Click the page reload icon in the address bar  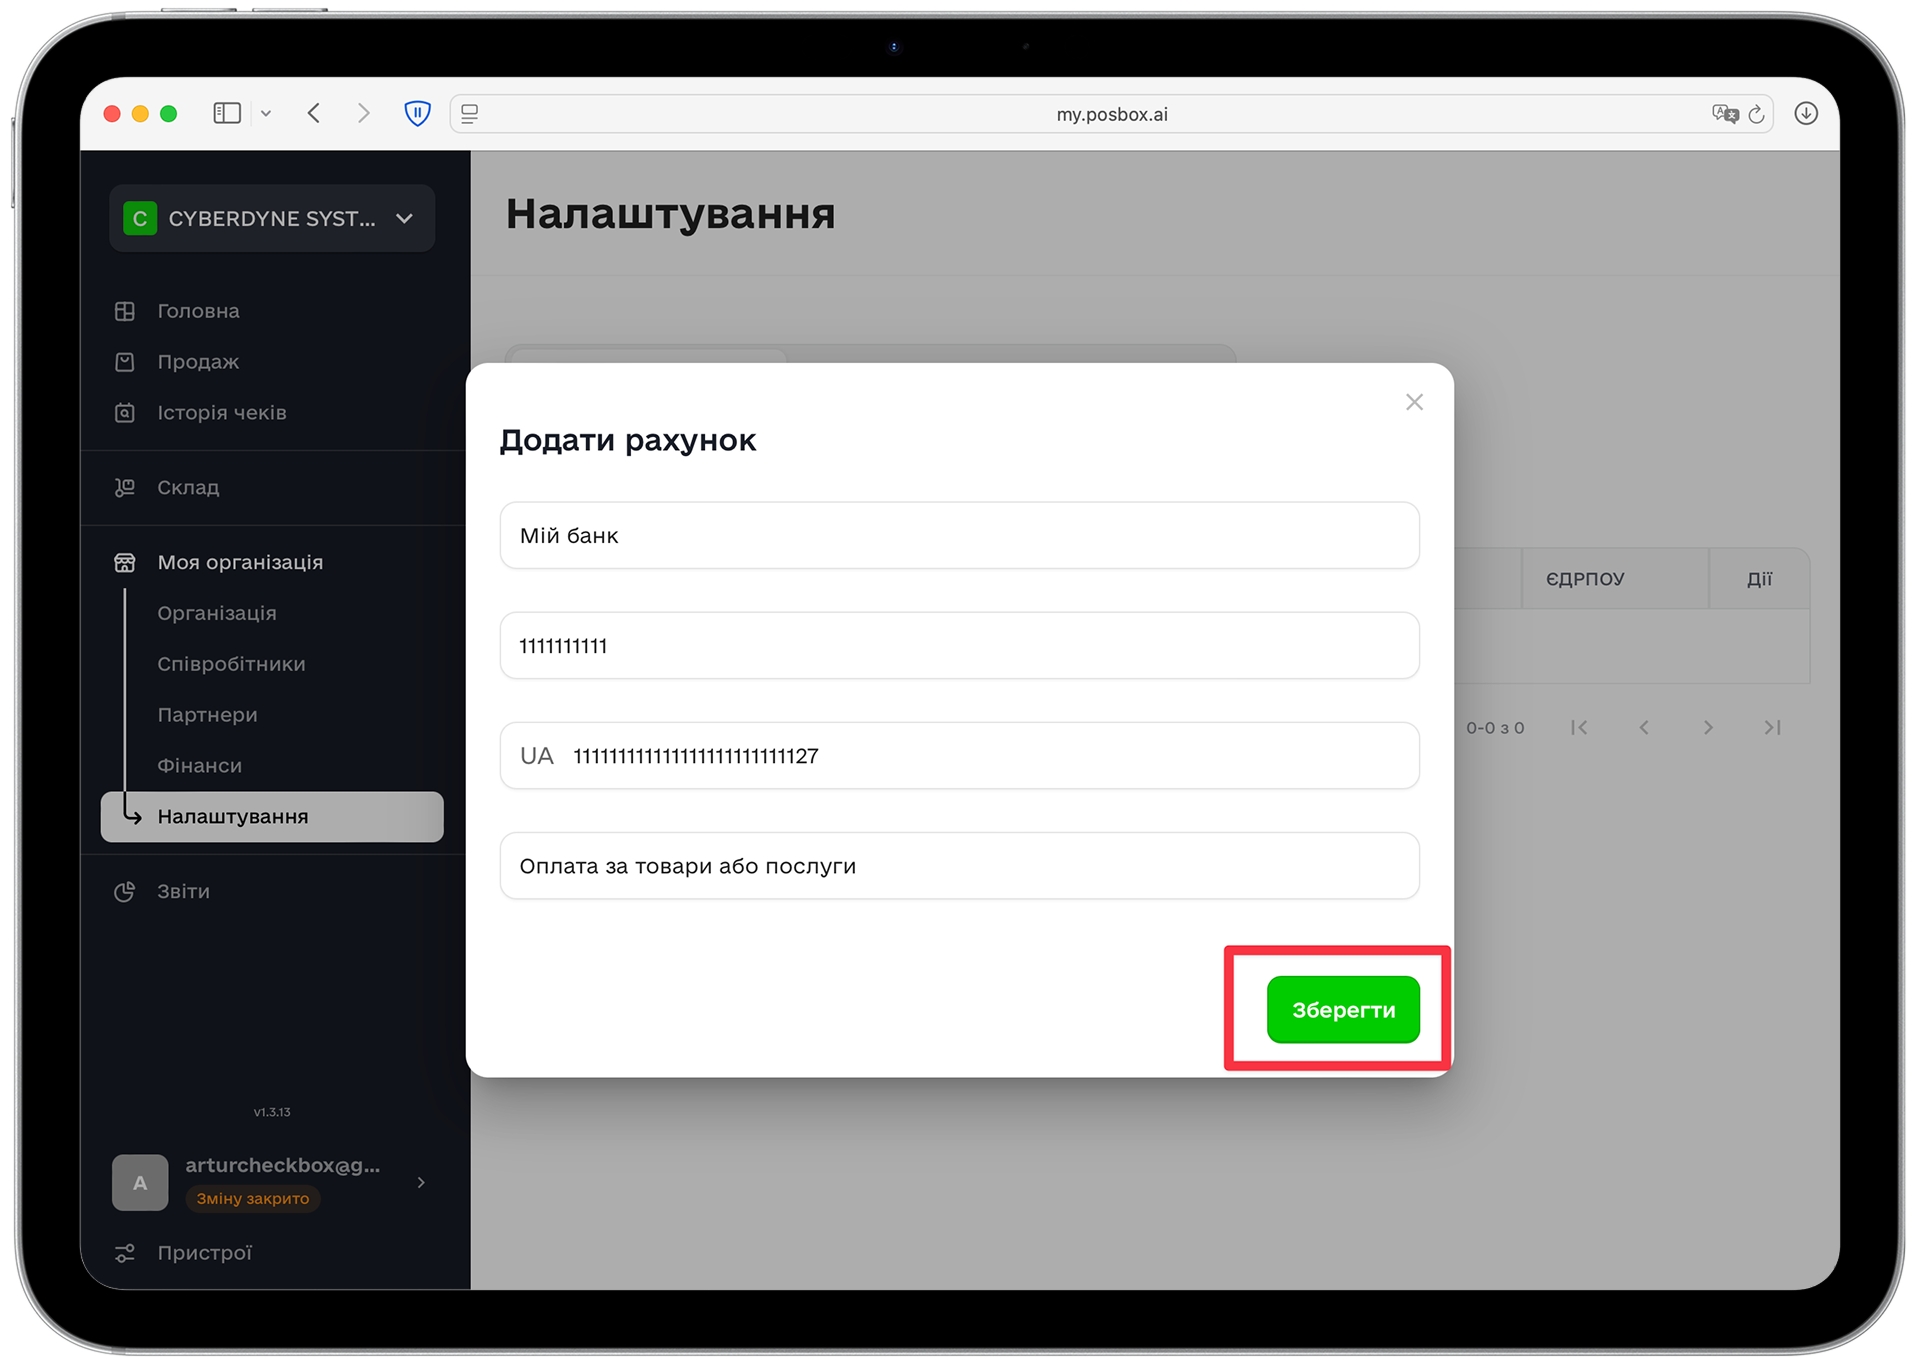coord(1756,114)
